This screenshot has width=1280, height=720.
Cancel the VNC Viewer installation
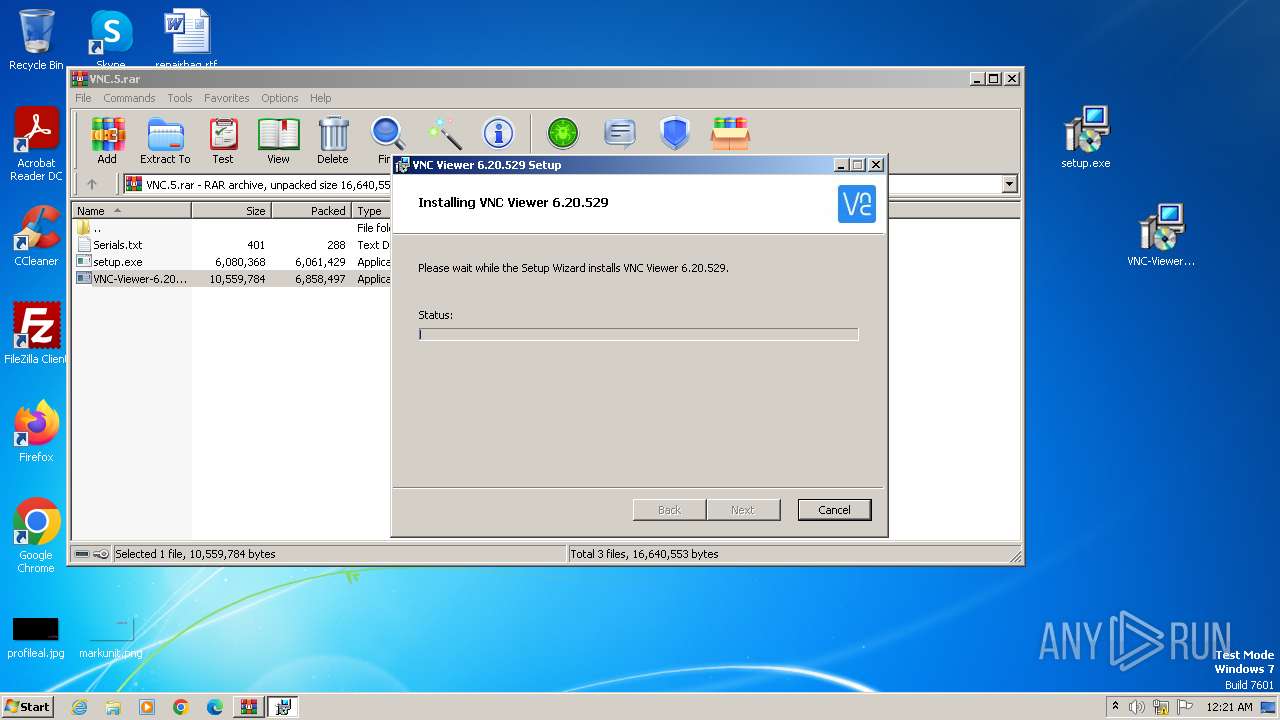tap(834, 510)
